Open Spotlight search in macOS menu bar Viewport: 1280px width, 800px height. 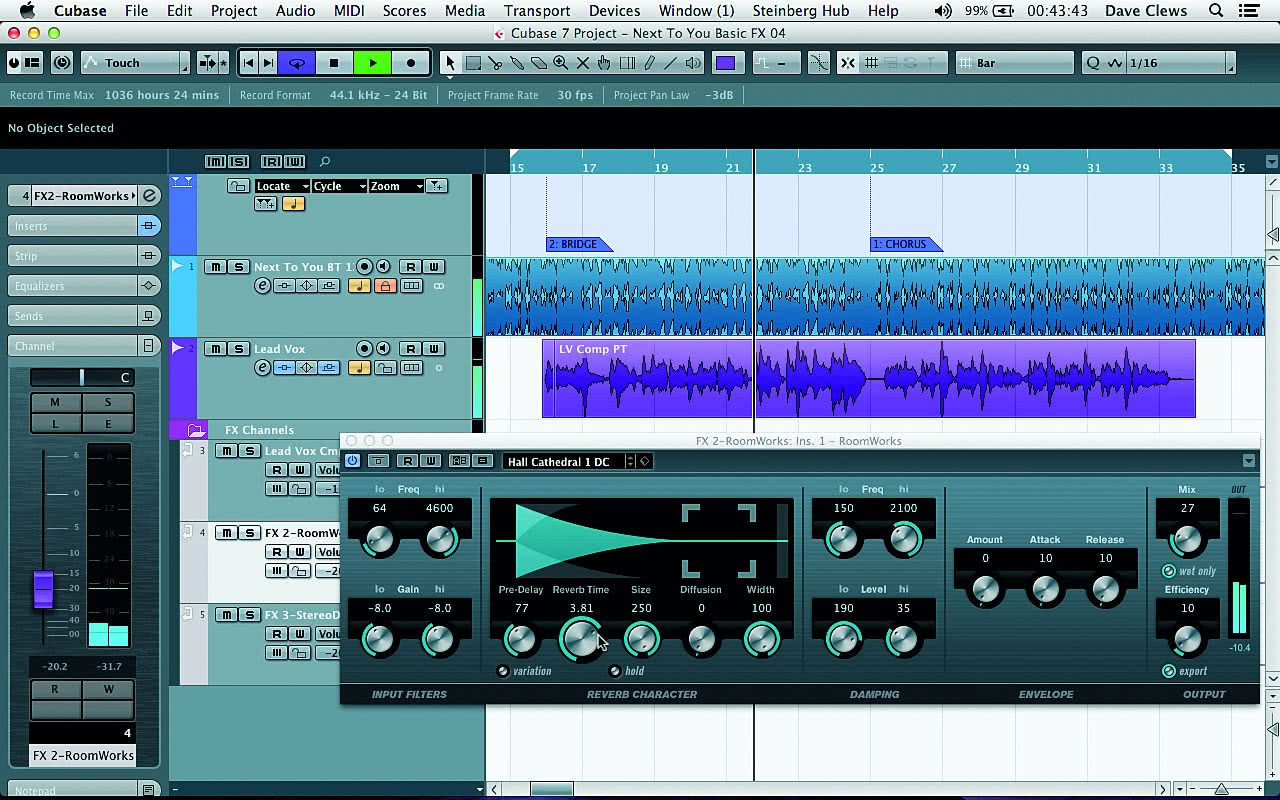(x=1216, y=11)
